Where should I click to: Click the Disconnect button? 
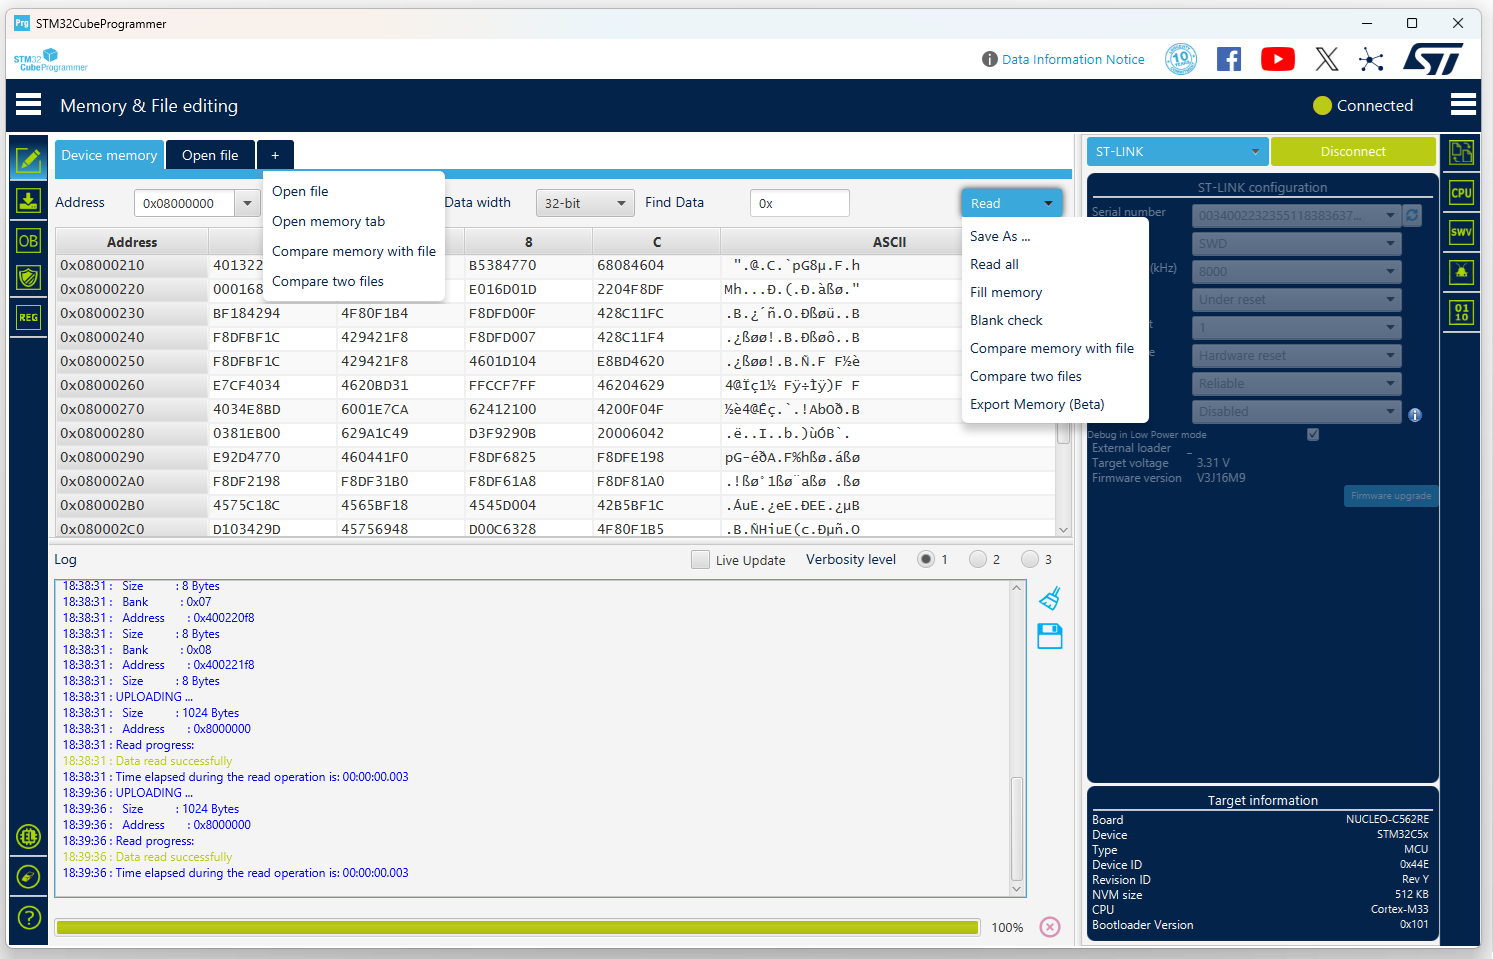1353,152
